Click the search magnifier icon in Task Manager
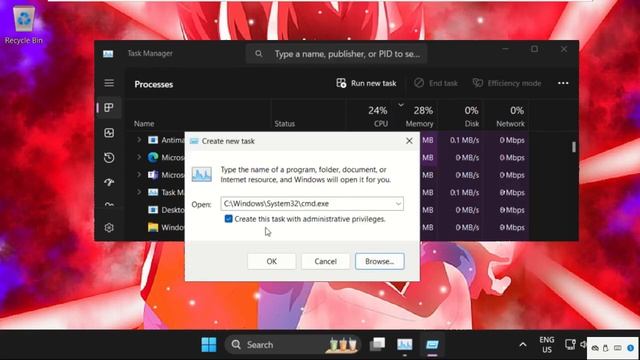The width and height of the screenshot is (640, 360). click(x=258, y=53)
